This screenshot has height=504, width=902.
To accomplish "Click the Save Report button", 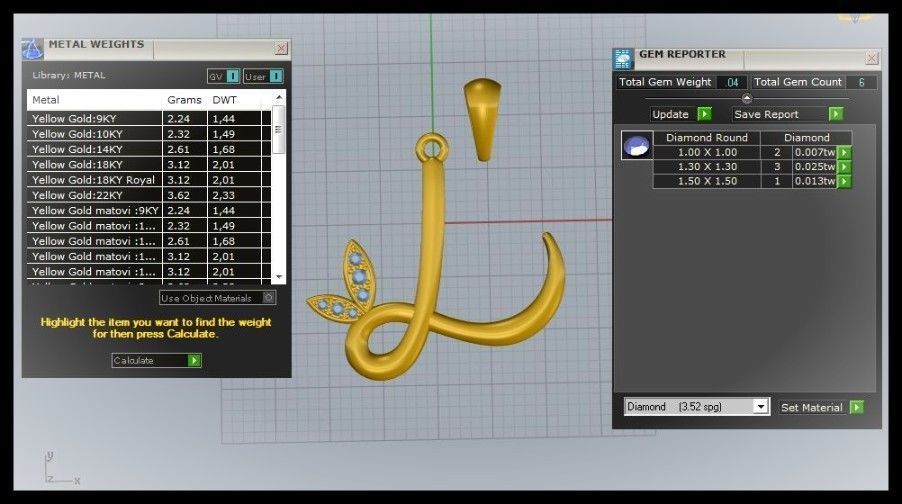I will [788, 114].
